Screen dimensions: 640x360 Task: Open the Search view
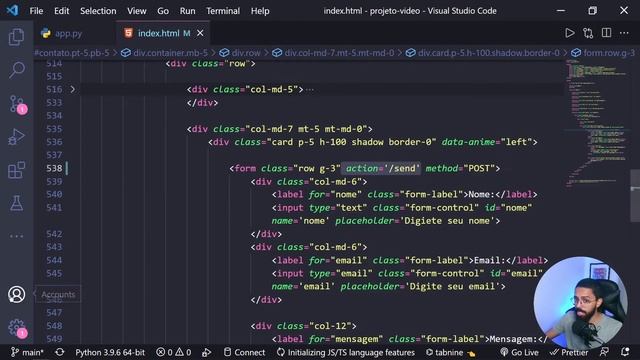pyautogui.click(x=16, y=70)
